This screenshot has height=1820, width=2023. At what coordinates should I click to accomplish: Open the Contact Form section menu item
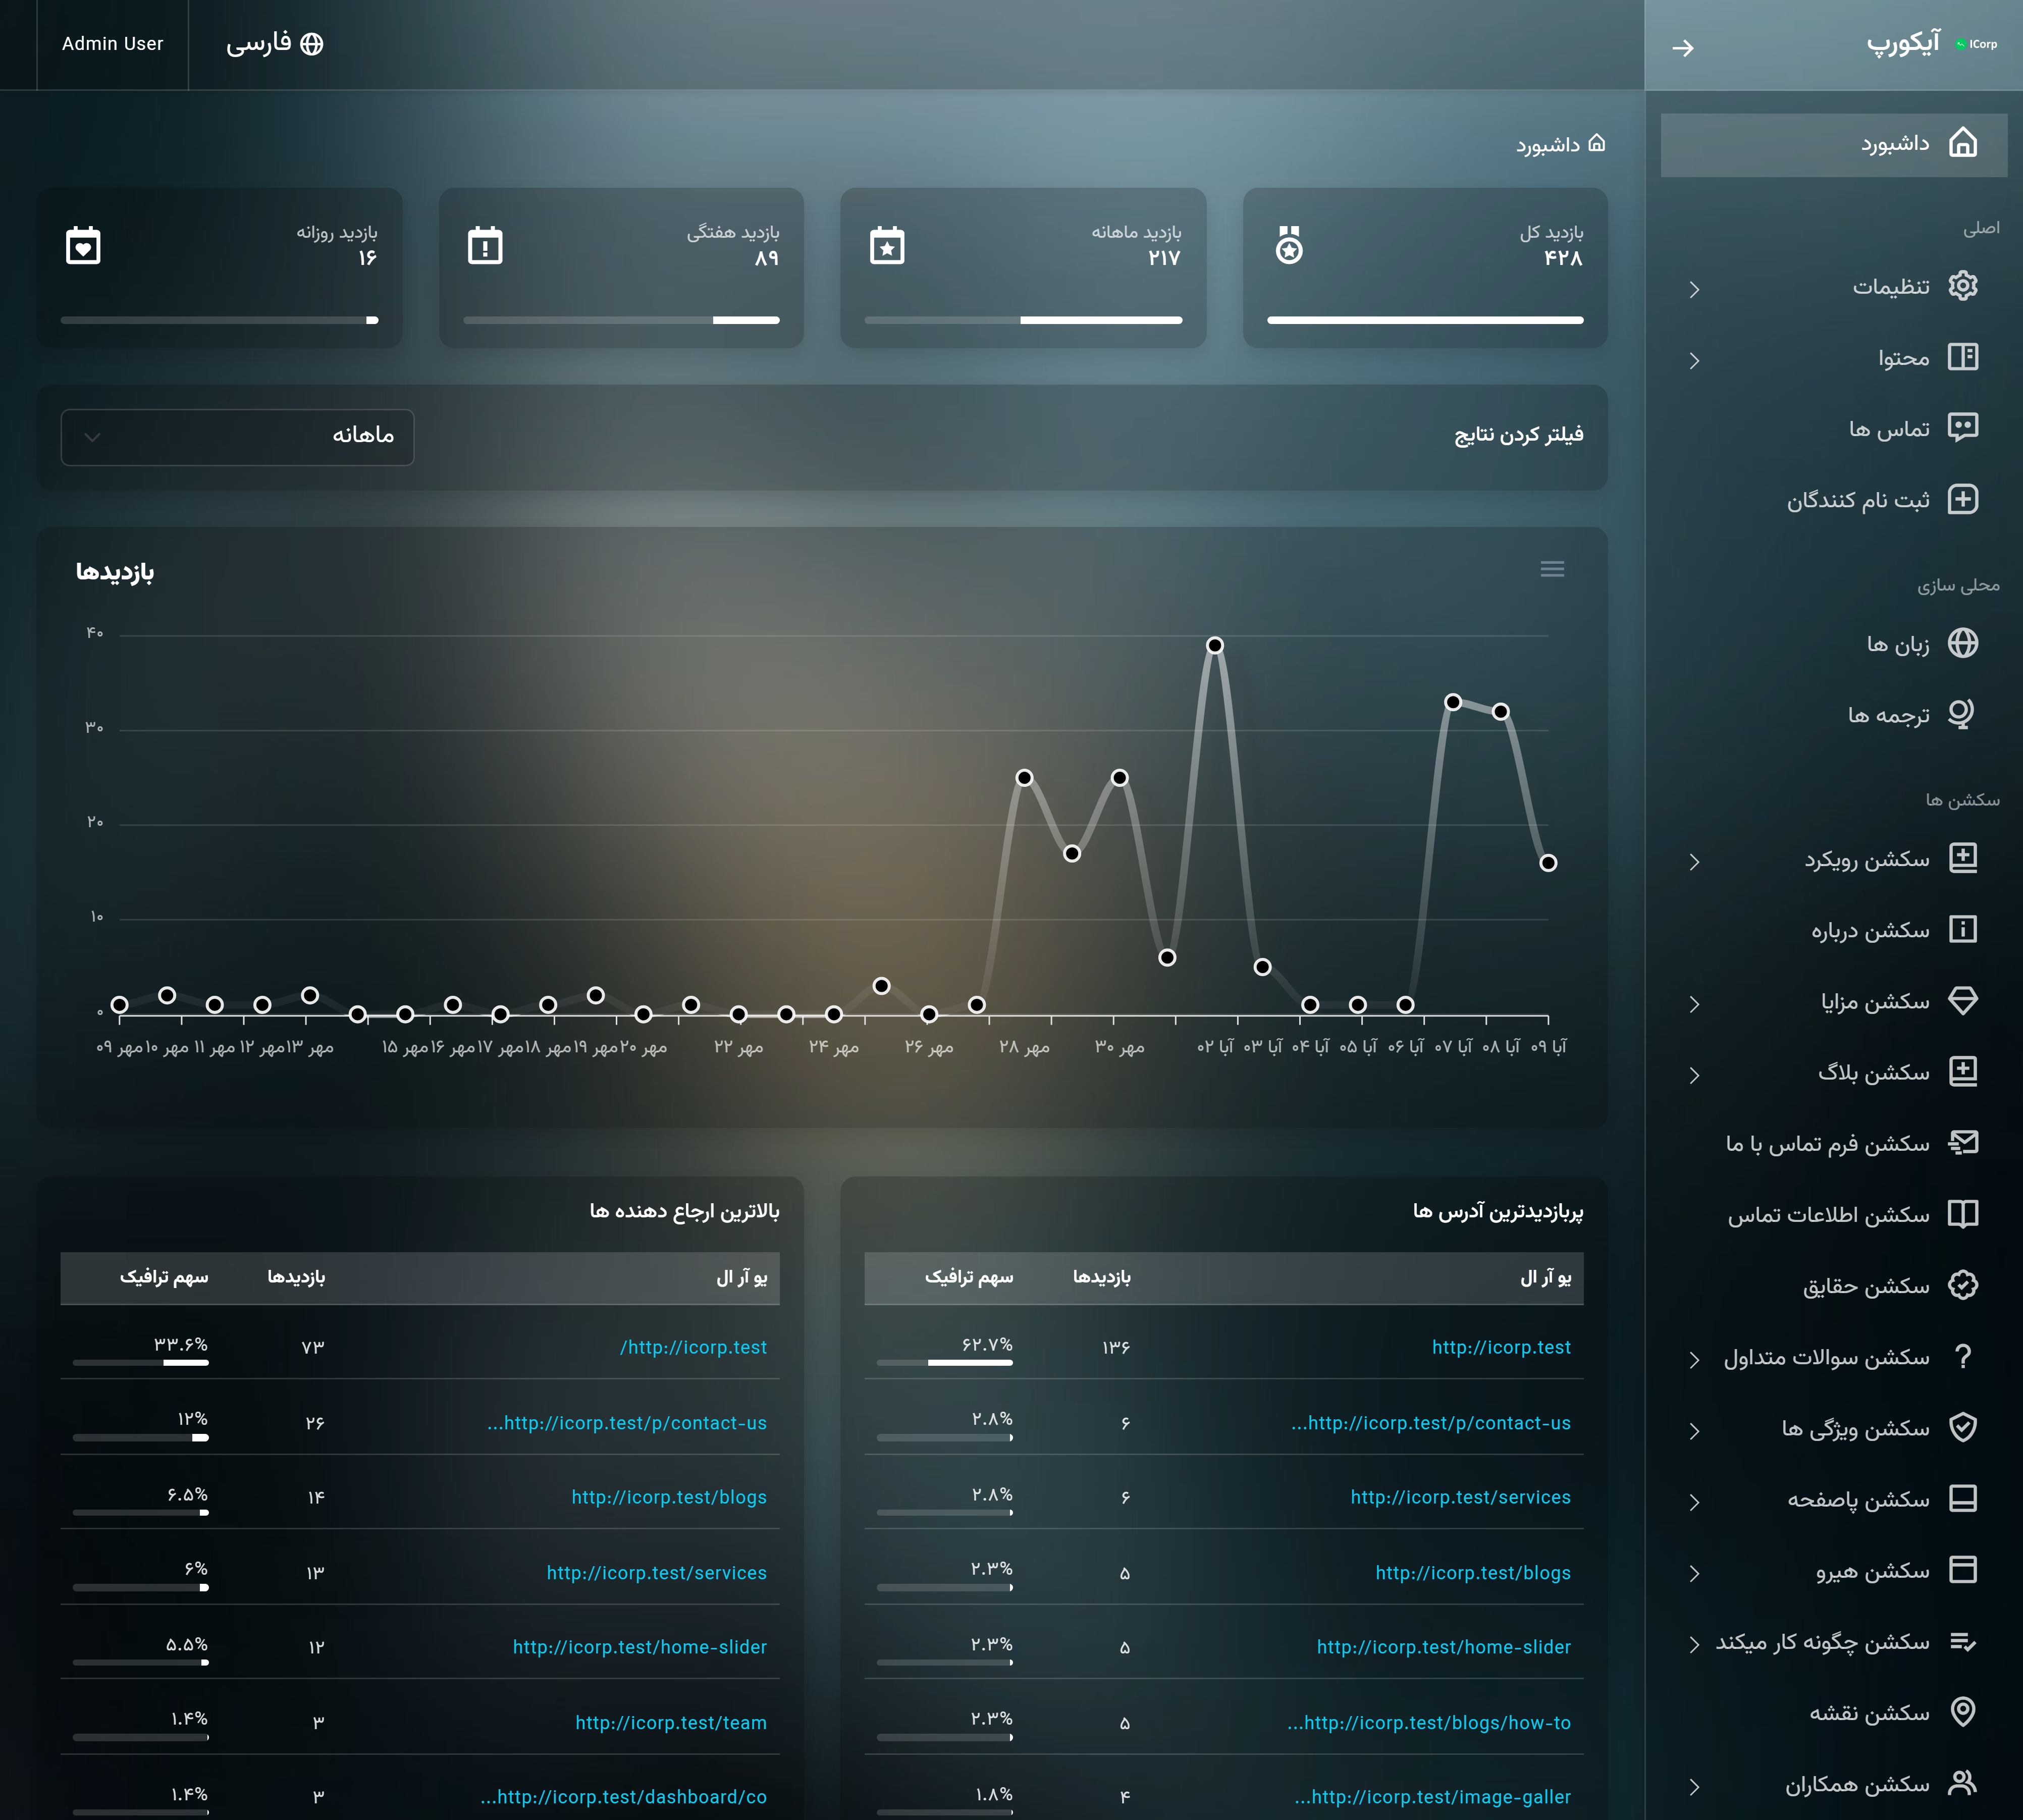point(1827,1143)
